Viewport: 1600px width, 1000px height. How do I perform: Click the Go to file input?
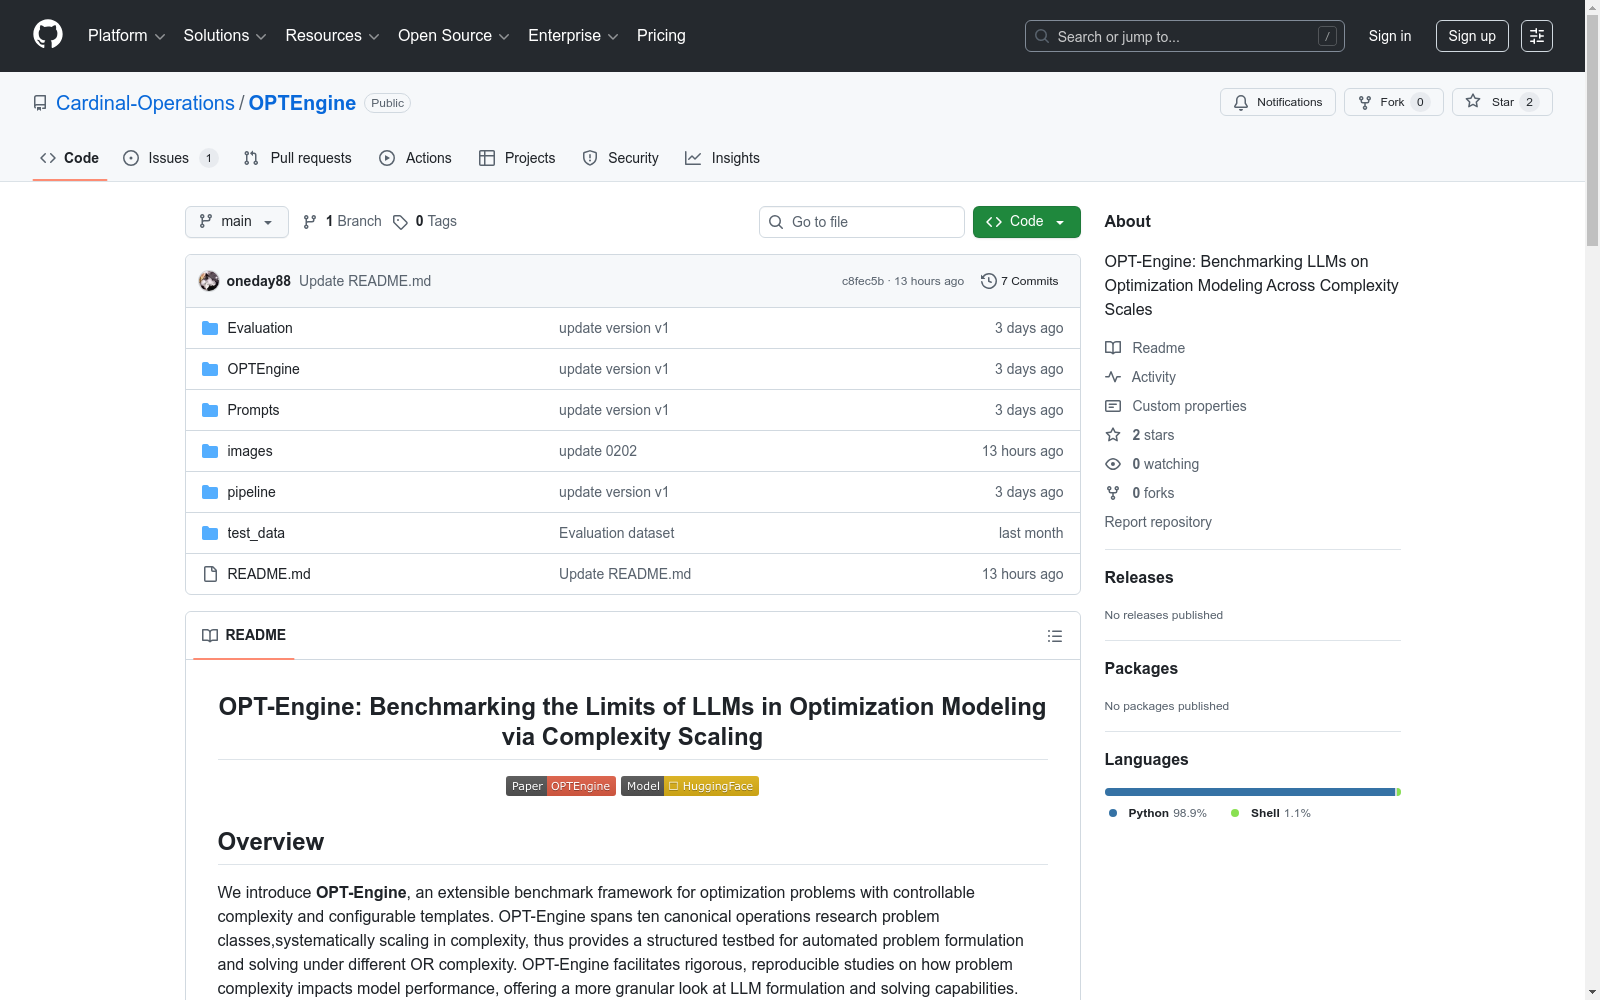pos(862,222)
